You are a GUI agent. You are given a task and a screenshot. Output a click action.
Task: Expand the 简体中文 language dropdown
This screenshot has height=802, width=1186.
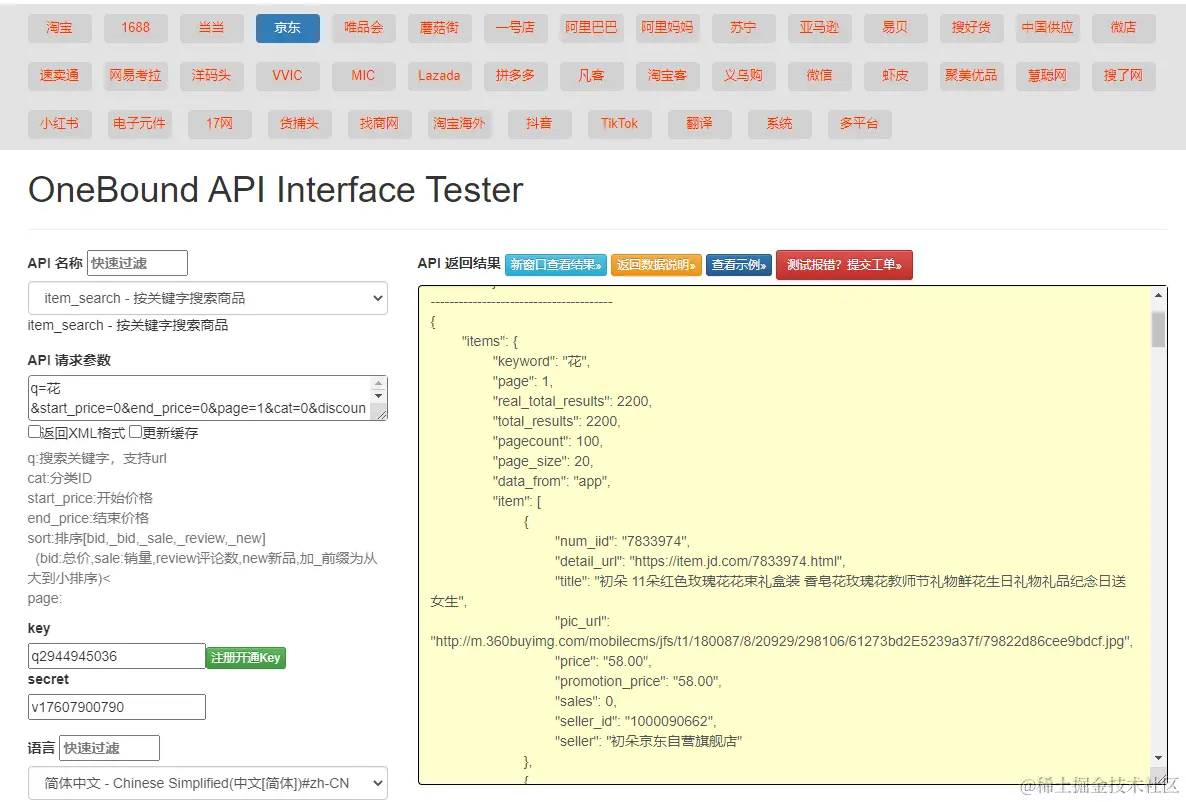point(207,783)
